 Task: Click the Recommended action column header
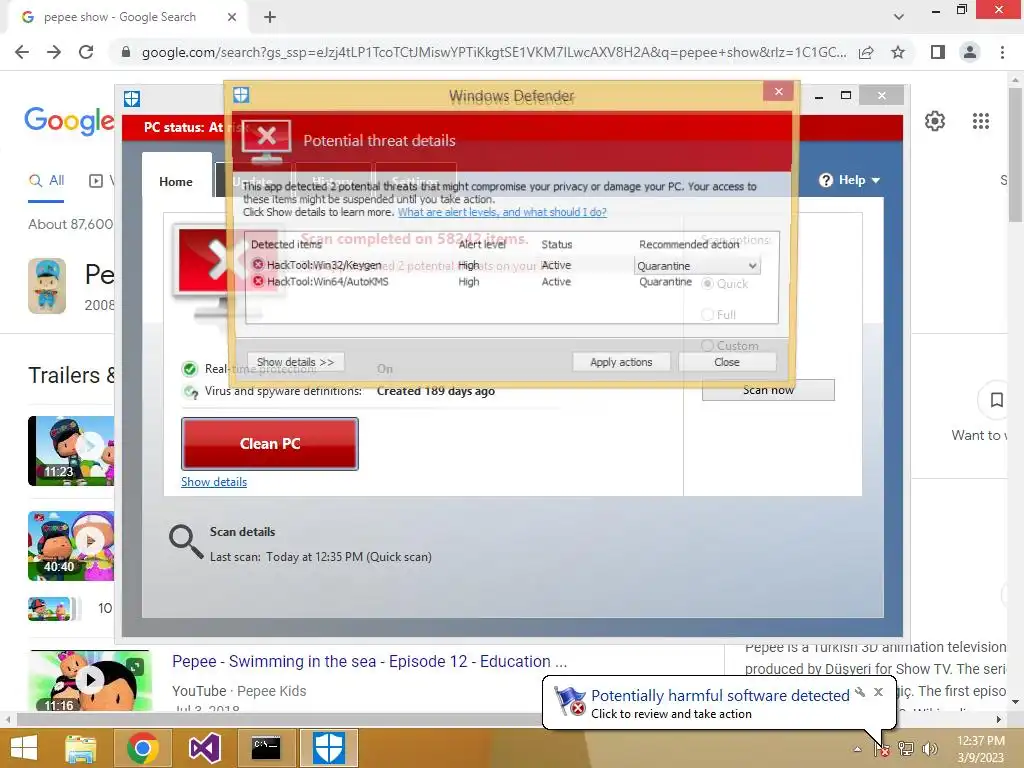[689, 244]
